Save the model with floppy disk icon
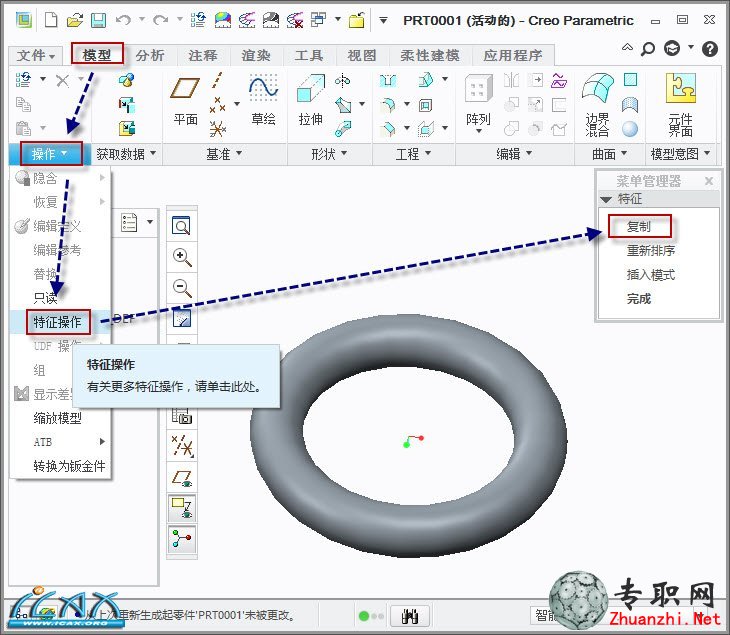730x635 pixels. (x=98, y=20)
